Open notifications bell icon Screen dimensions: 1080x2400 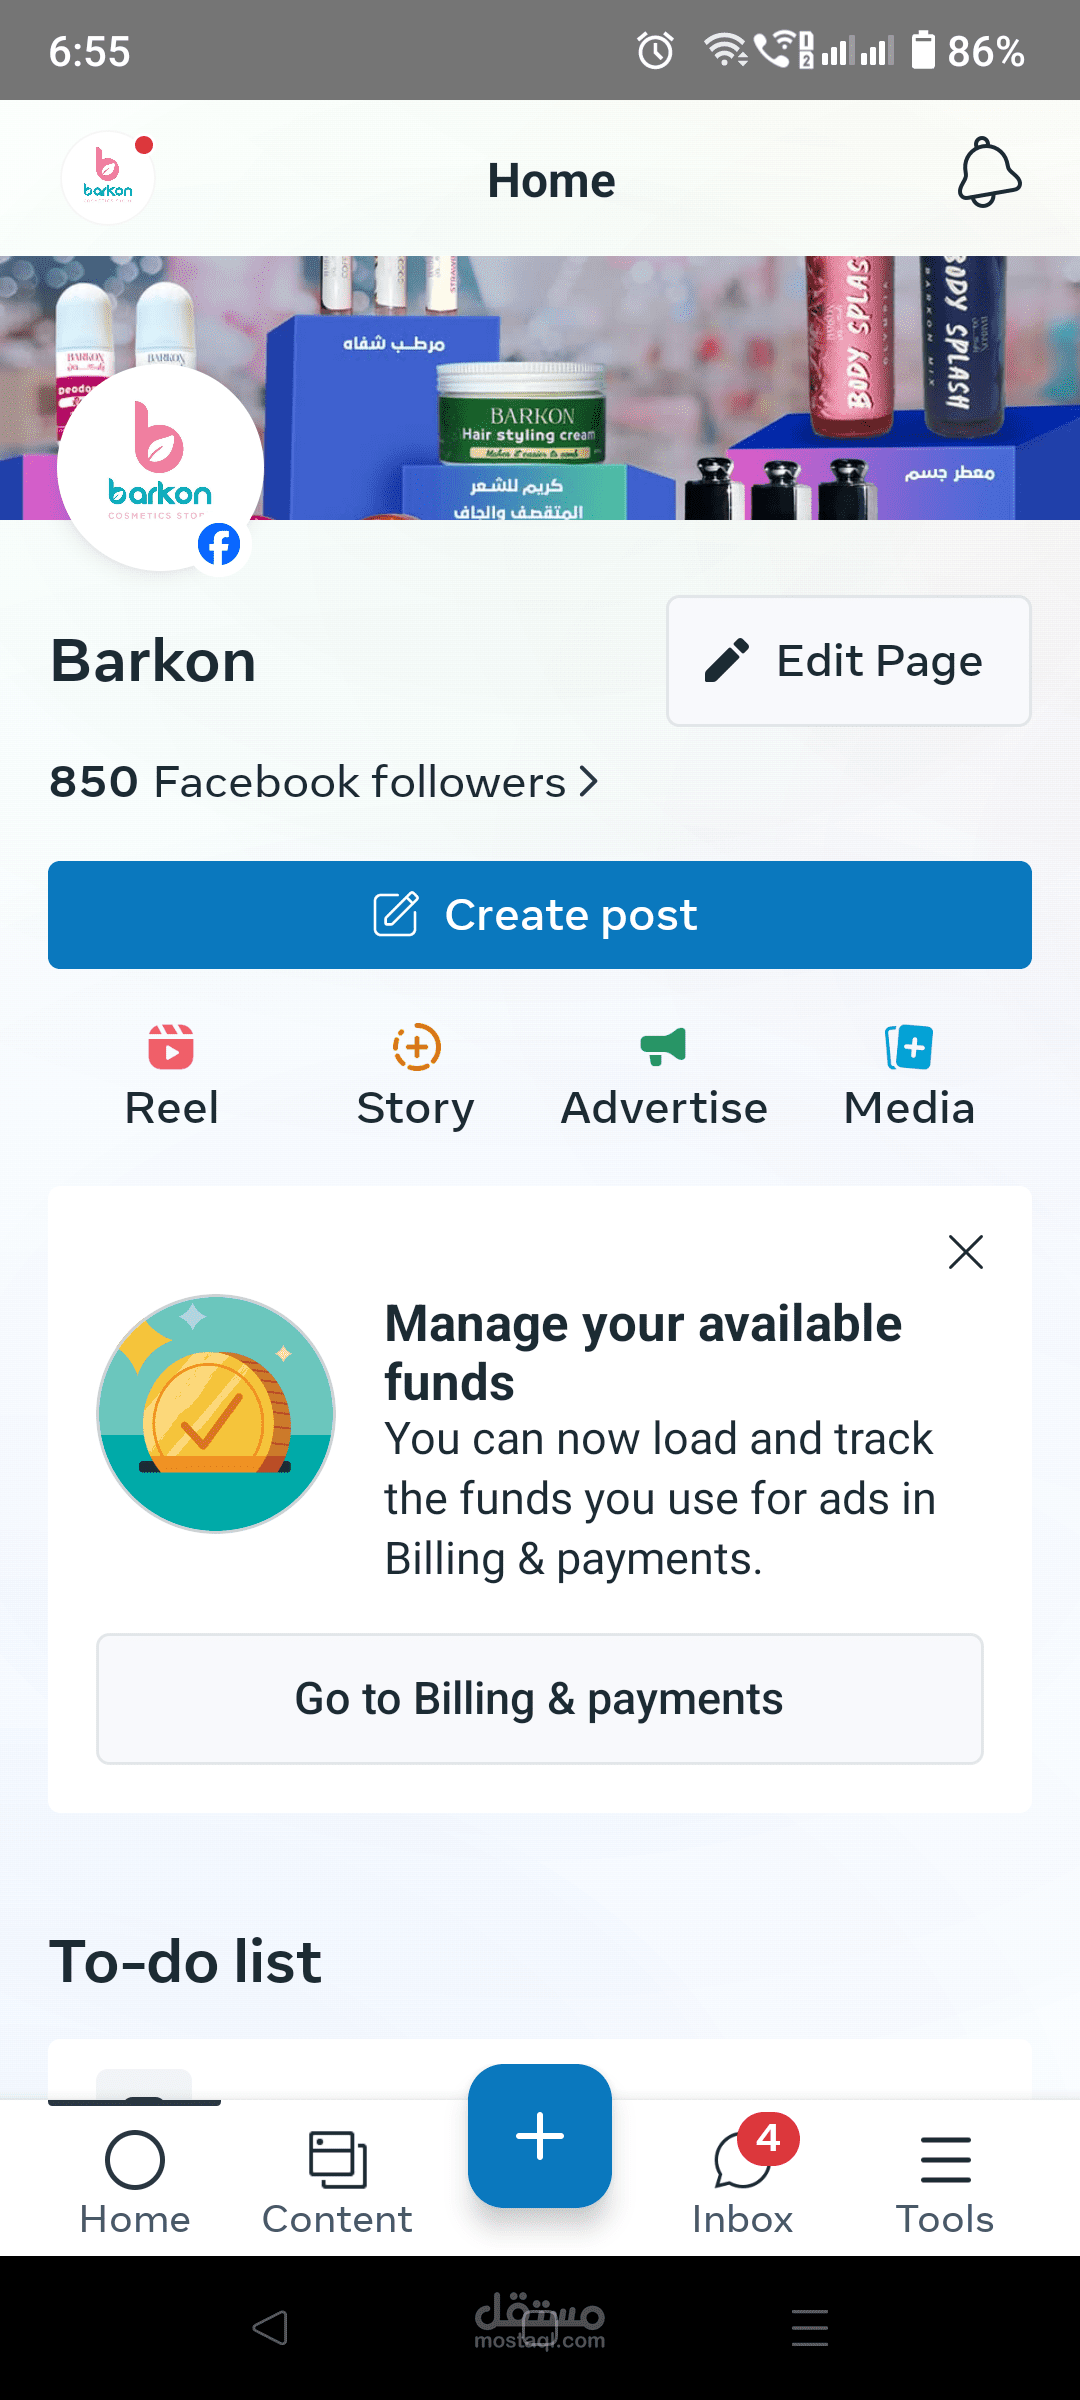pos(989,173)
